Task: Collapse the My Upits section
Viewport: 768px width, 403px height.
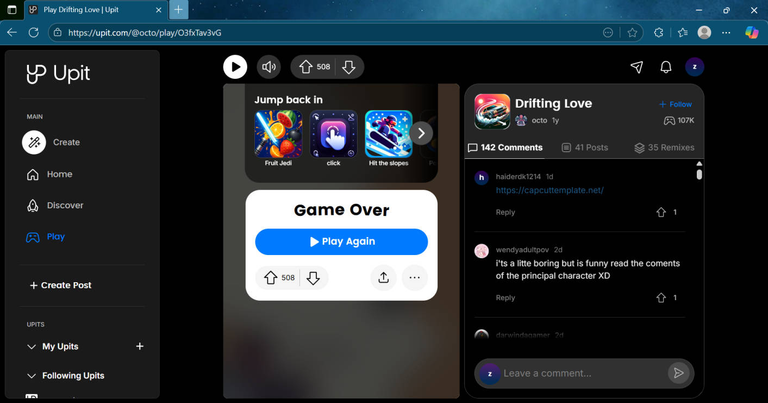Action: coord(31,346)
